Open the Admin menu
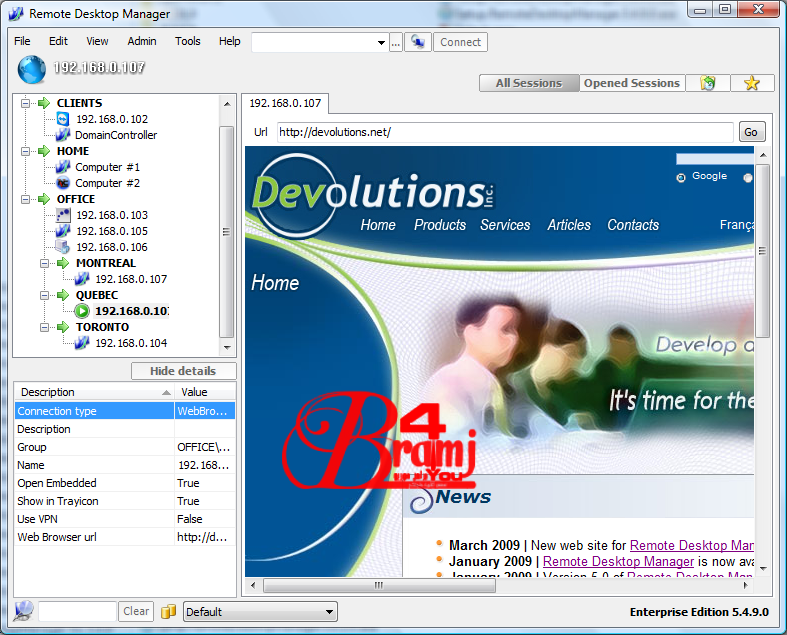787x635 pixels. pos(142,41)
